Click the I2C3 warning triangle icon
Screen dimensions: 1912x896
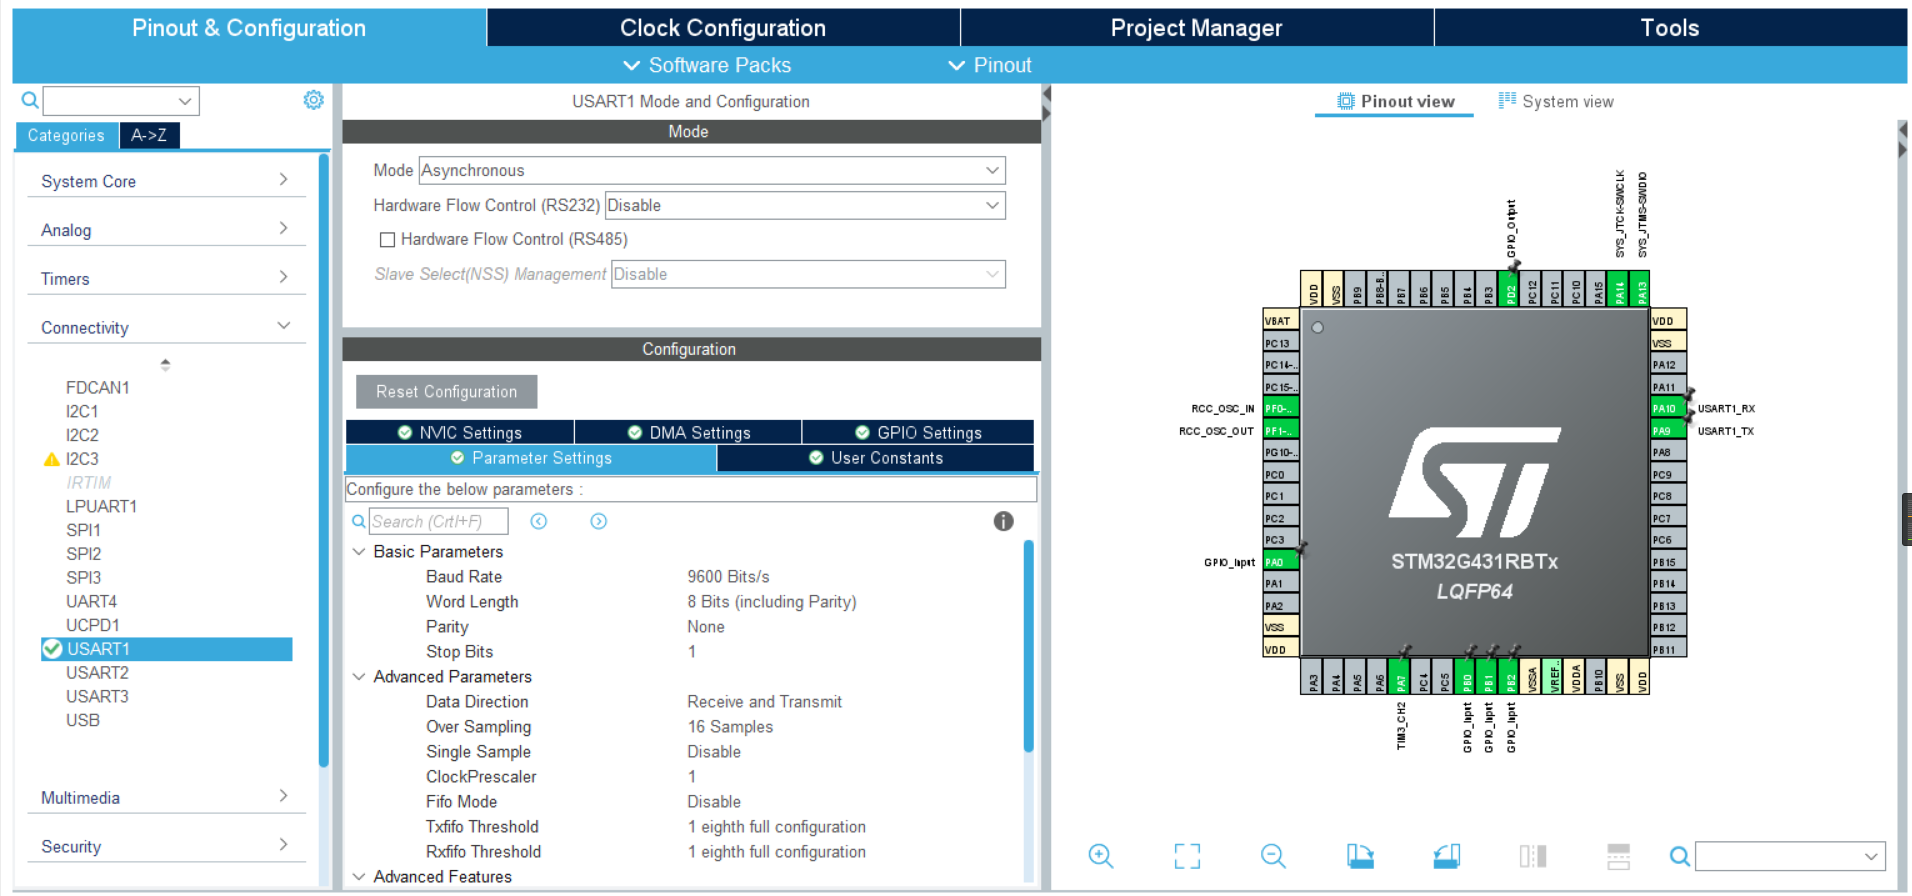pyautogui.click(x=52, y=459)
